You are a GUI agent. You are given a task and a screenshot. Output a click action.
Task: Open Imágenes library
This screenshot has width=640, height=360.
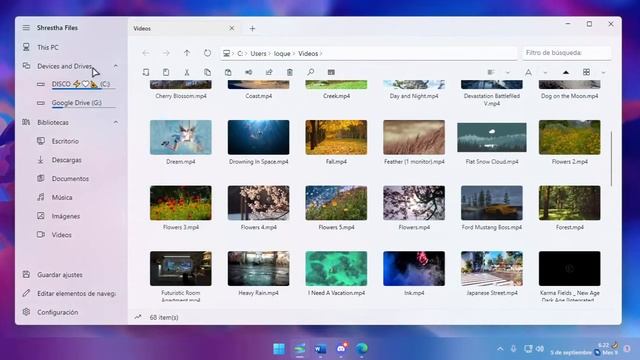coord(66,216)
